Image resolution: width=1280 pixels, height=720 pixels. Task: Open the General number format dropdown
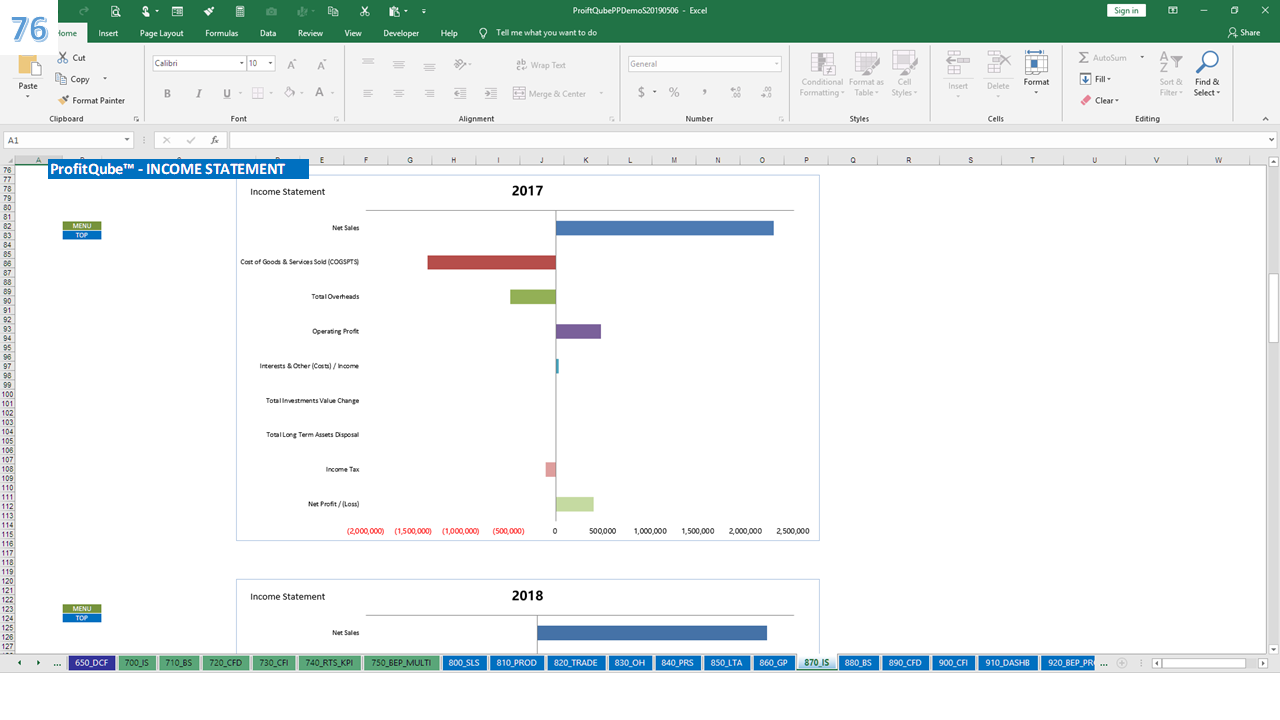click(775, 64)
